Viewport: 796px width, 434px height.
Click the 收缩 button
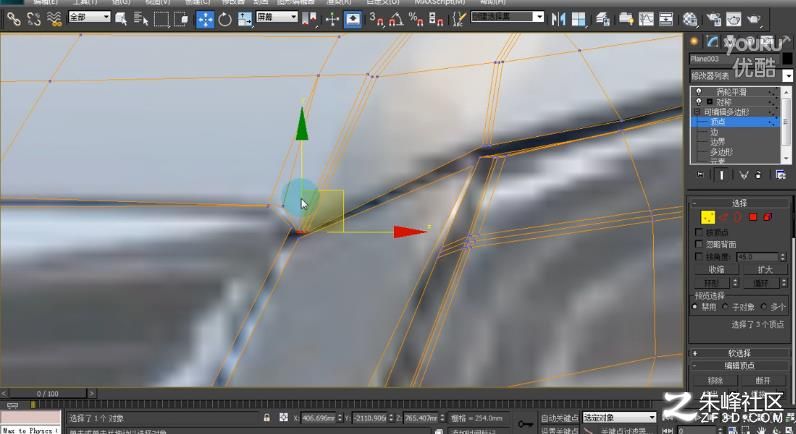(716, 270)
